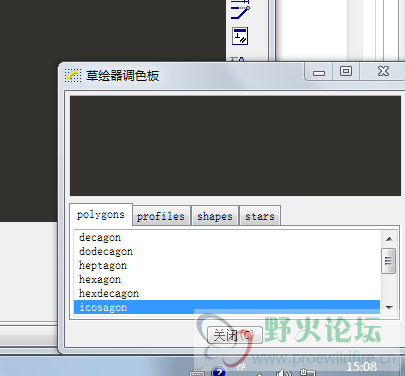Click the 关闭 close button

tap(235, 335)
